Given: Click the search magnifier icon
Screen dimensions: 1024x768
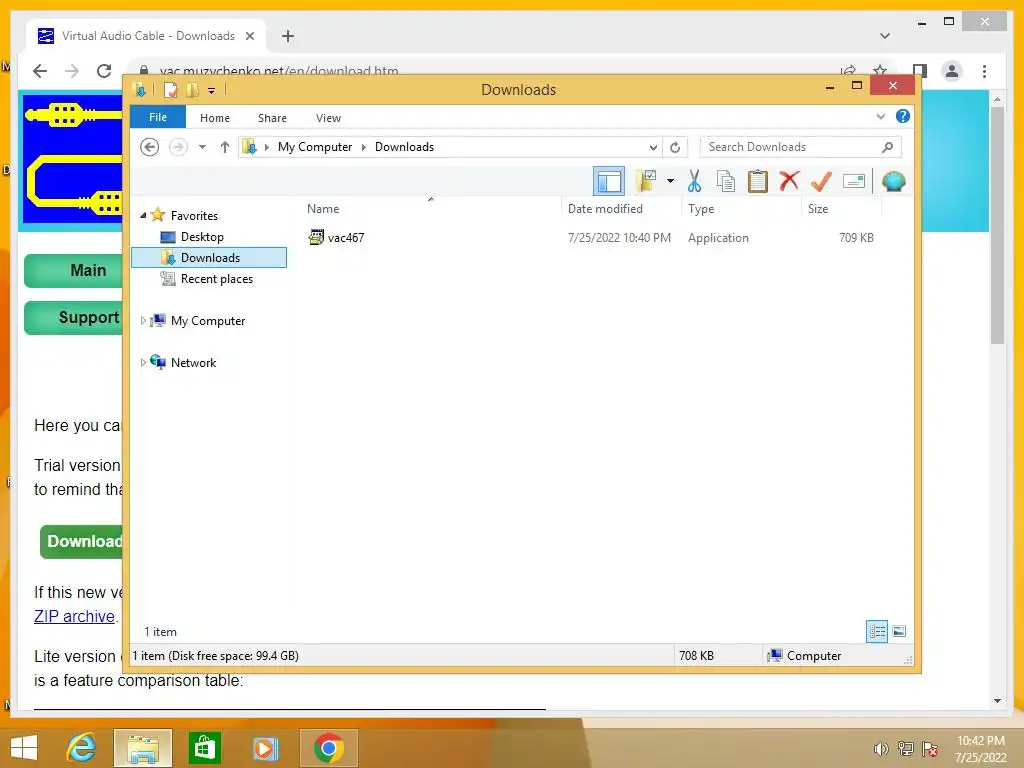Looking at the screenshot, I should (x=887, y=147).
